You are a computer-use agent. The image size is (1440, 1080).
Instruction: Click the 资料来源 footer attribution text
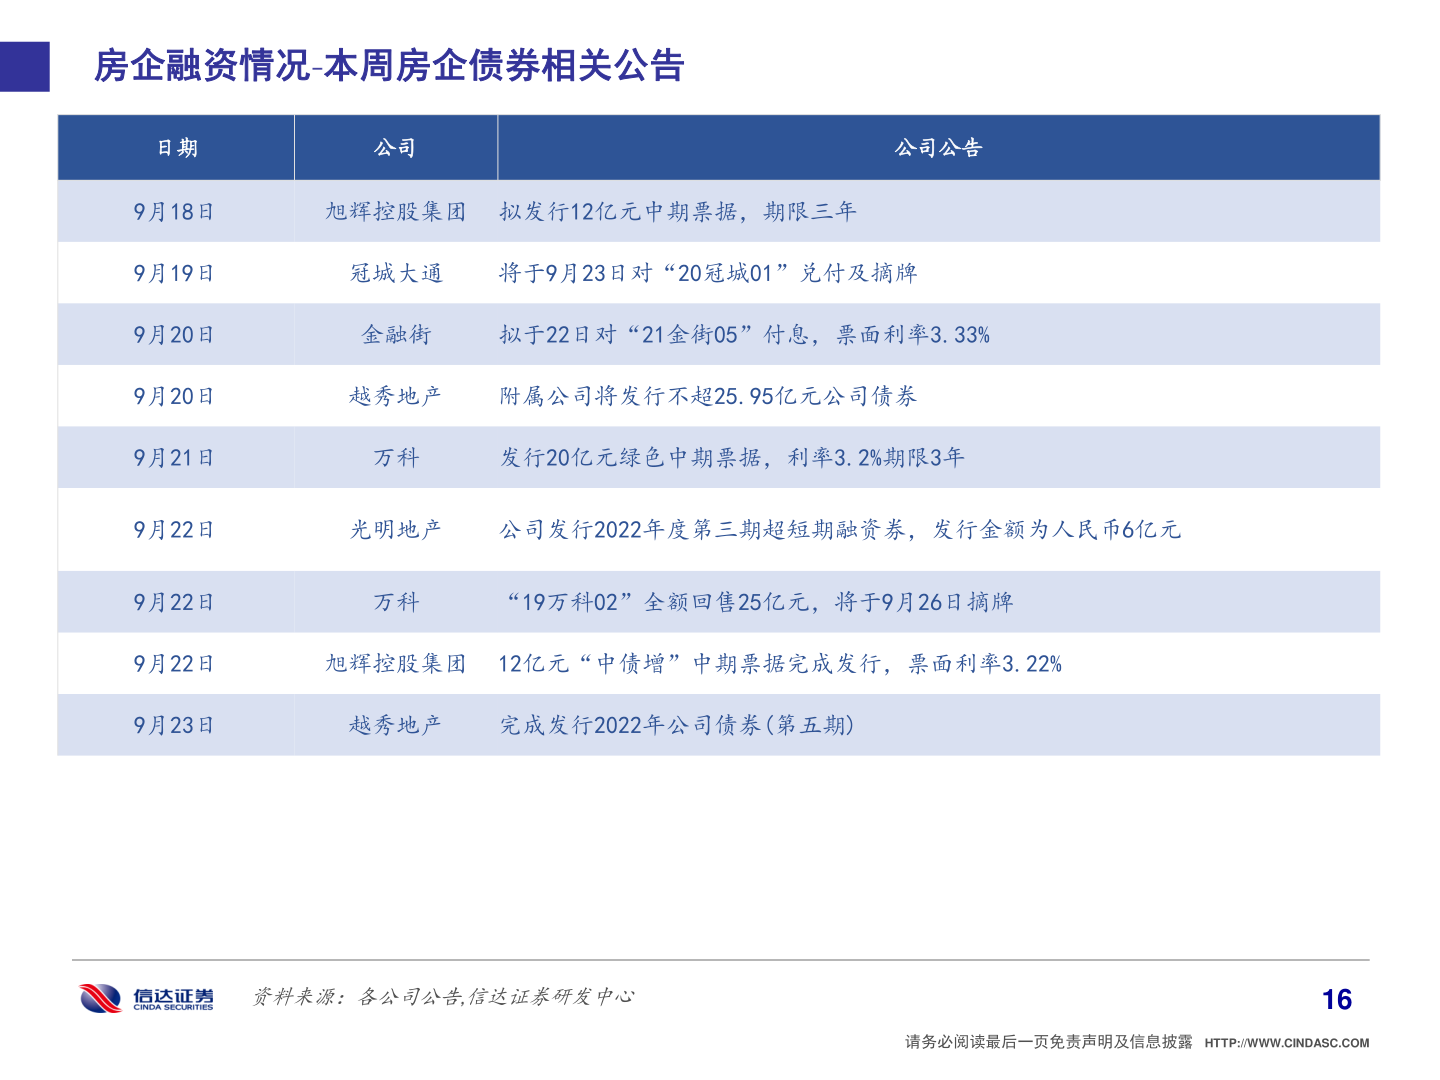click(x=445, y=996)
